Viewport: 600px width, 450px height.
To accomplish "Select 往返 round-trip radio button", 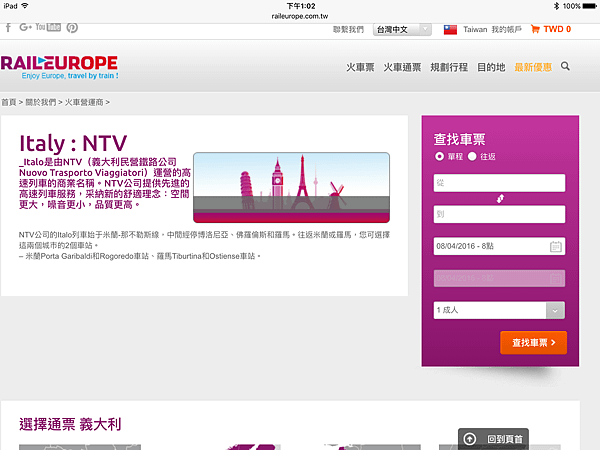I will pyautogui.click(x=472, y=156).
